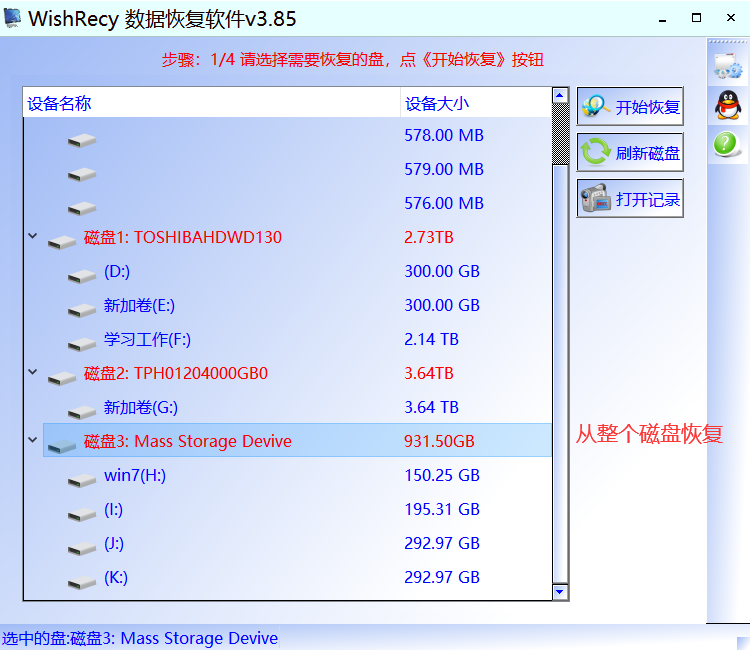Open the QQ penguin contact icon
750x650 pixels.
pos(728,105)
